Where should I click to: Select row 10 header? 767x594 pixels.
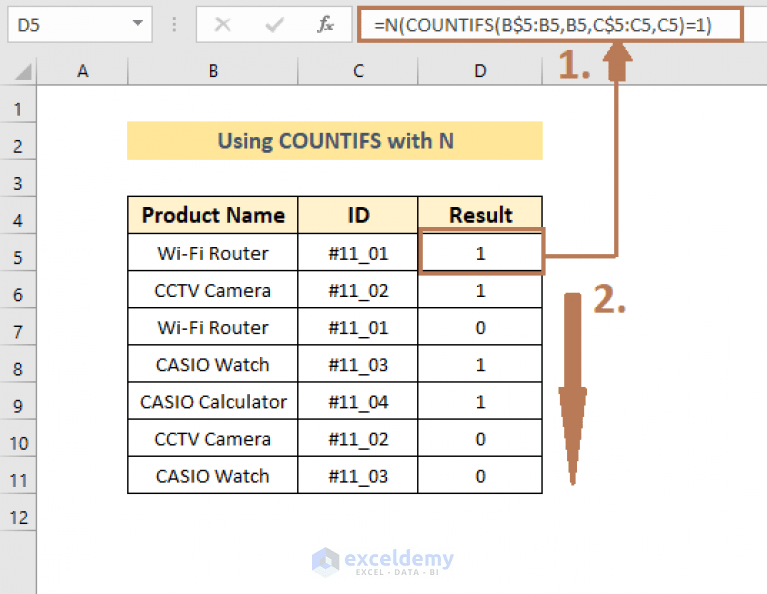18,438
